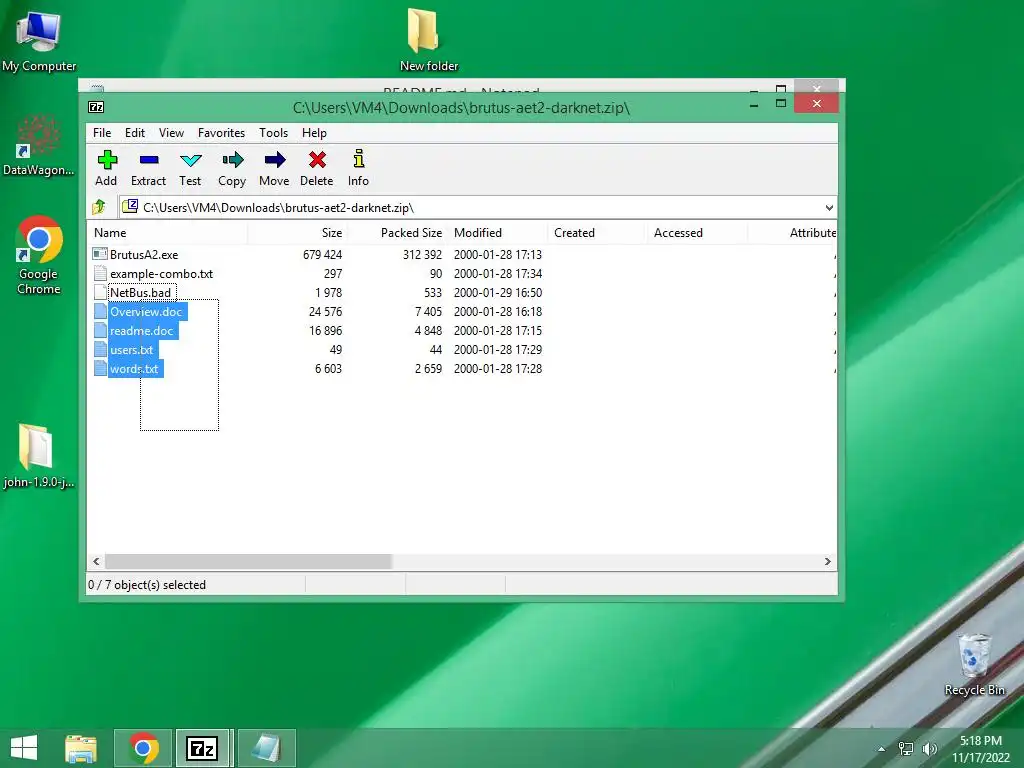Image resolution: width=1024 pixels, height=768 pixels.
Task: Open the Favorites menu
Action: [x=221, y=133]
